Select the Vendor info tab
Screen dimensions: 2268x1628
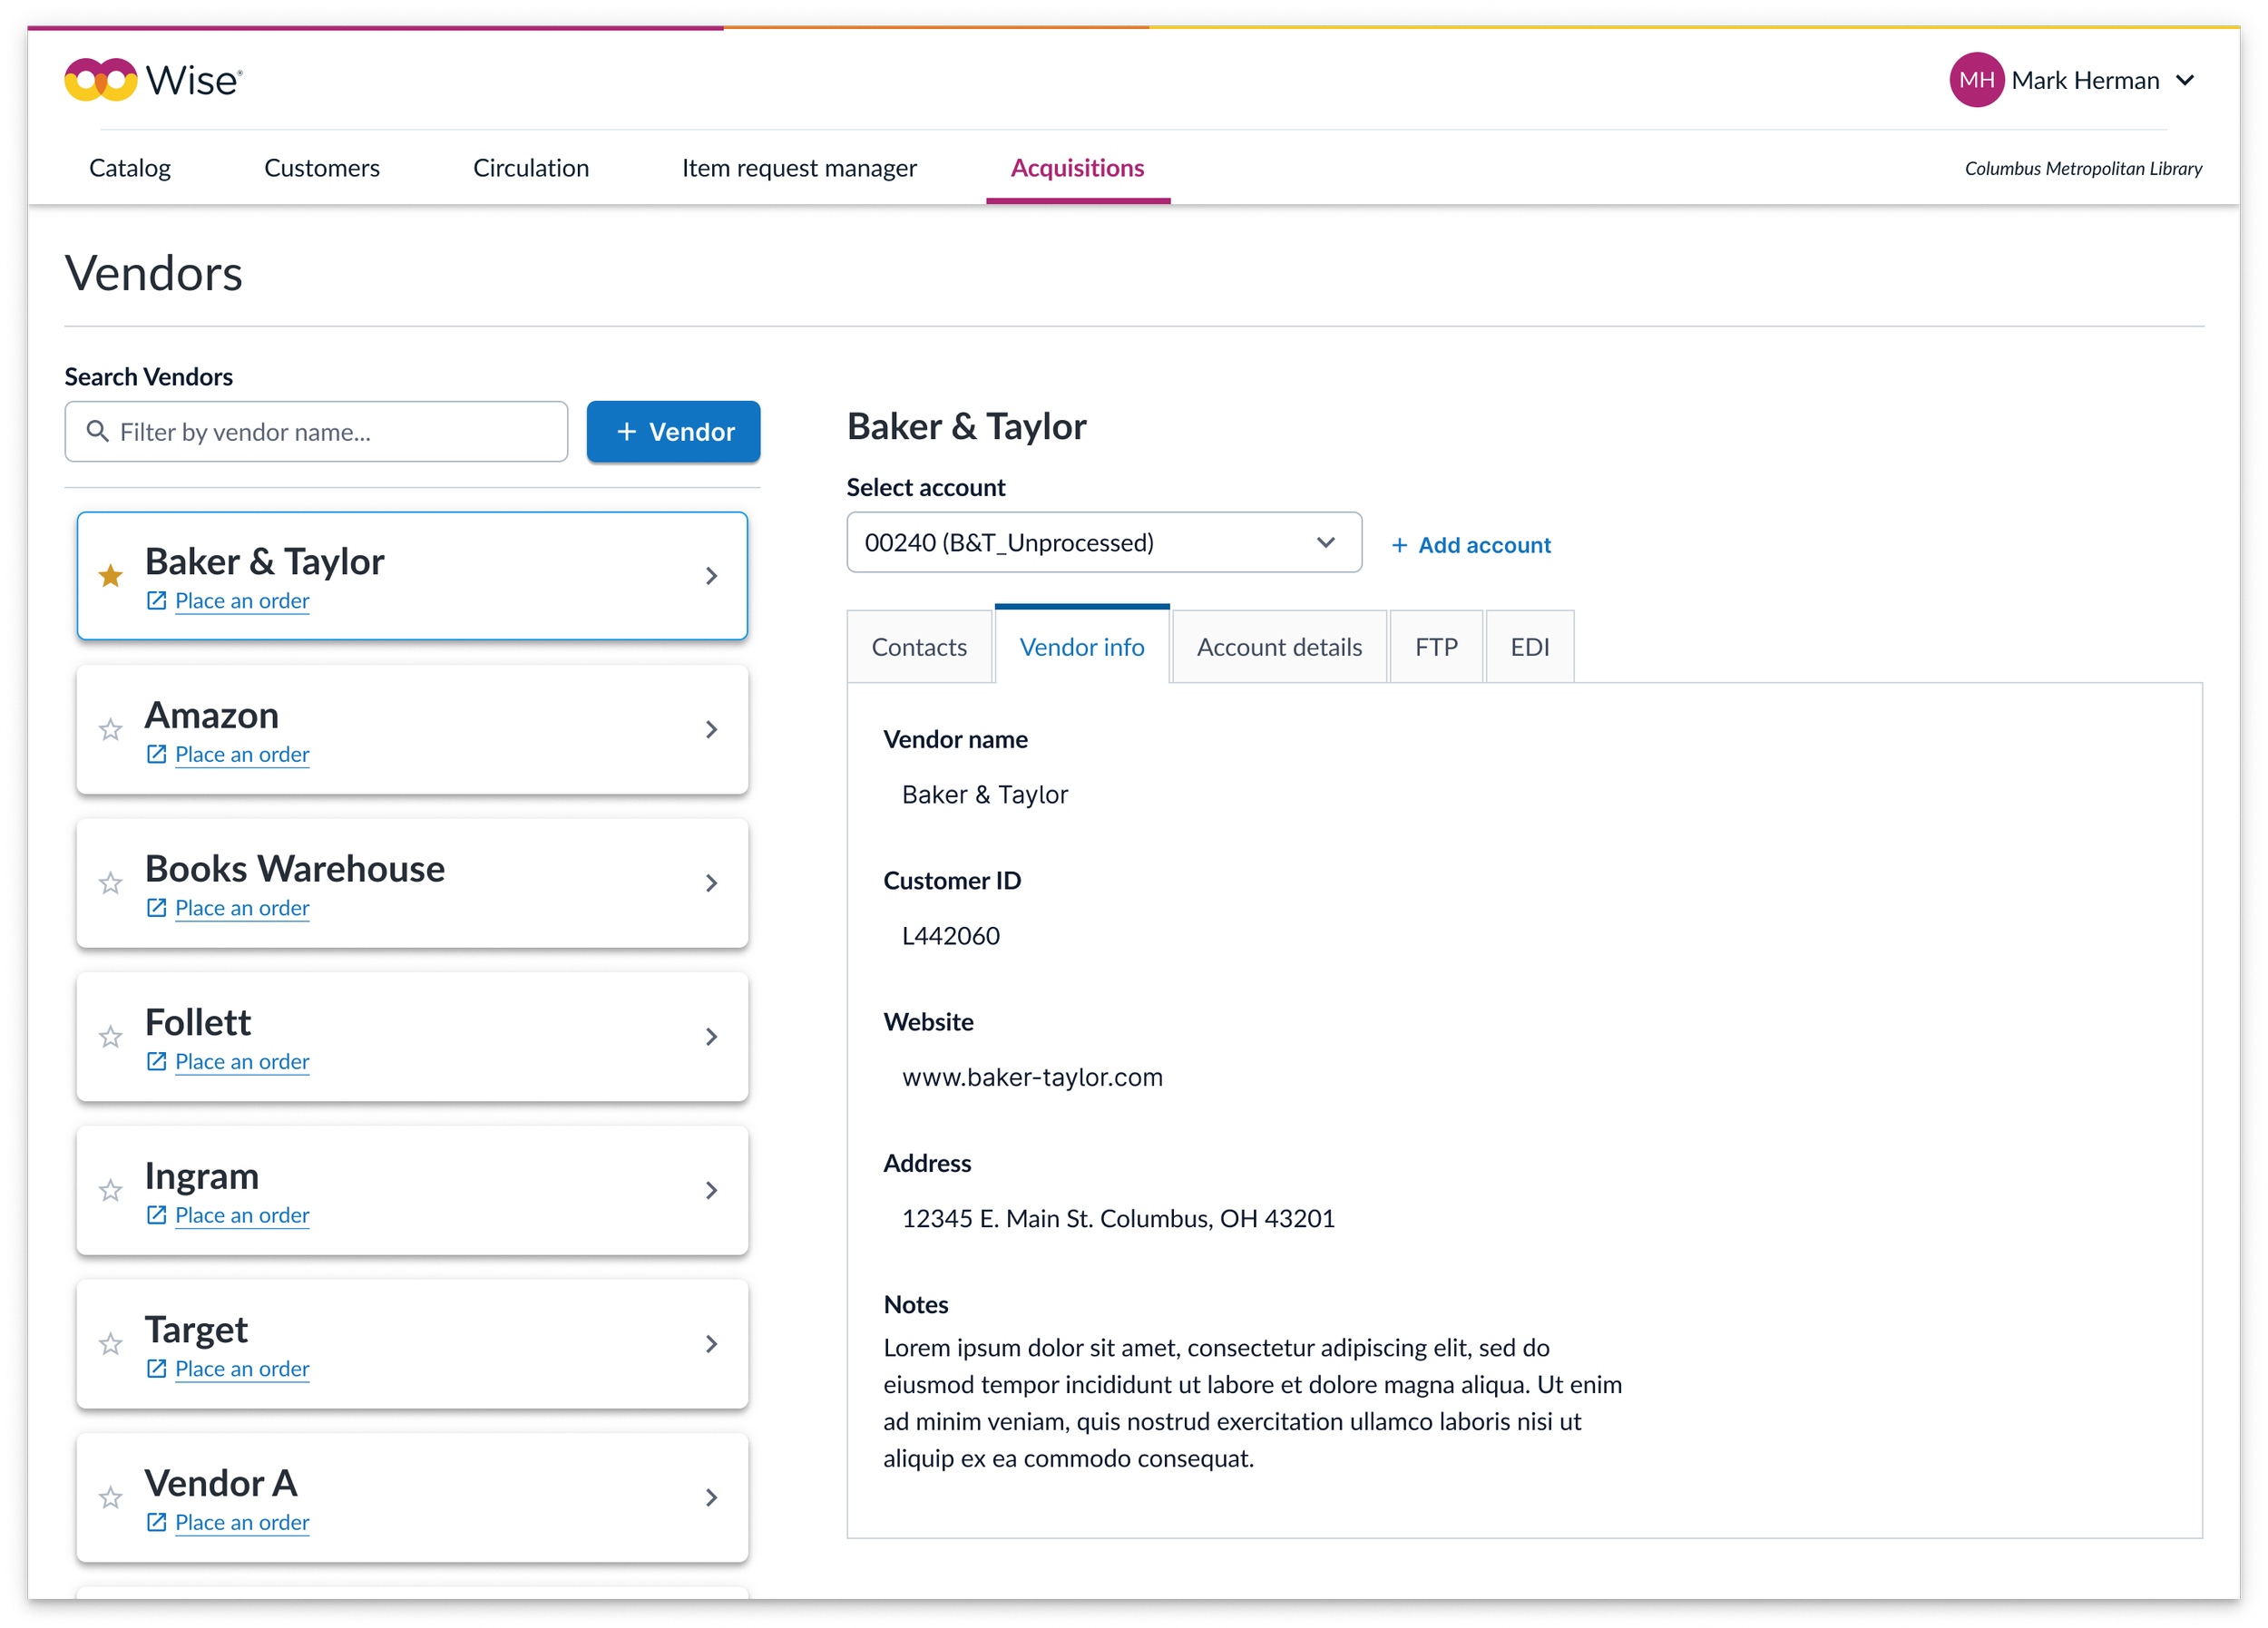pyautogui.click(x=1082, y=647)
